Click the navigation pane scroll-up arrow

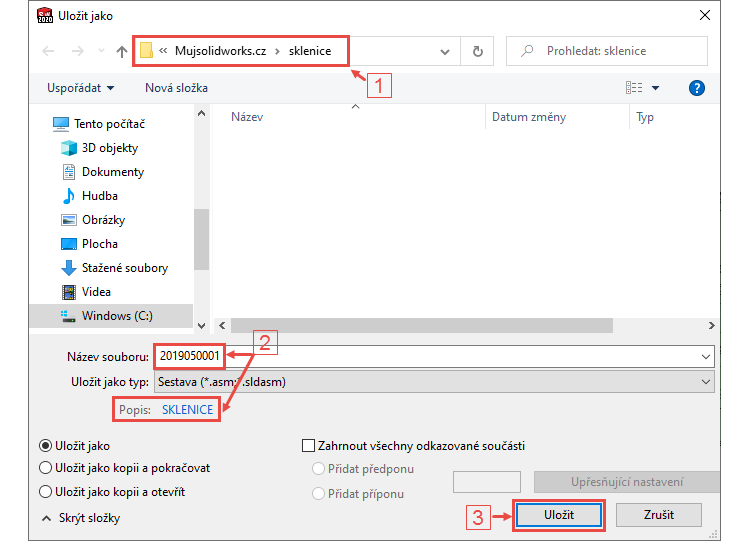tap(201, 114)
